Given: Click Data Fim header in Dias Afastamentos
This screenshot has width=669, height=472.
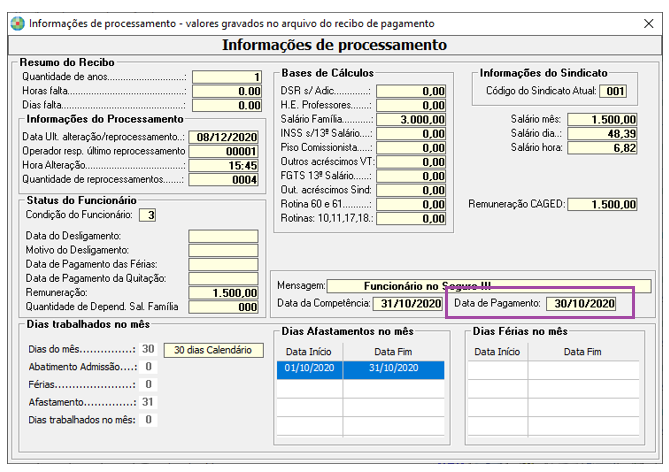Looking at the screenshot, I should click(x=393, y=352).
